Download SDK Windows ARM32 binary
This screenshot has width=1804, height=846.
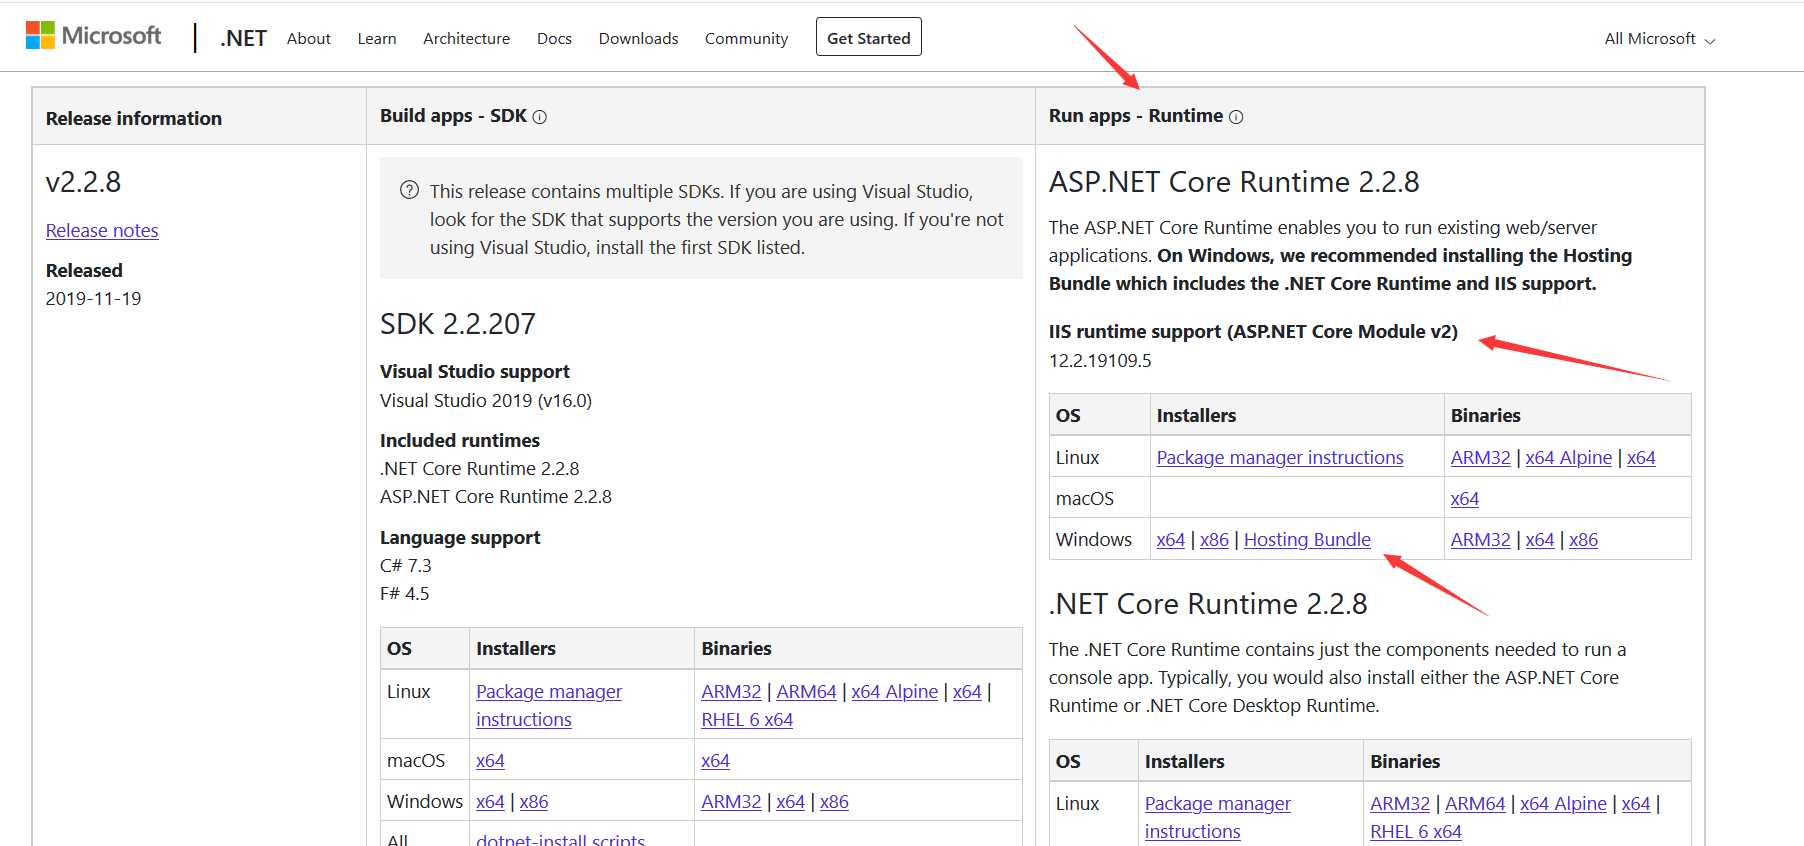(731, 801)
